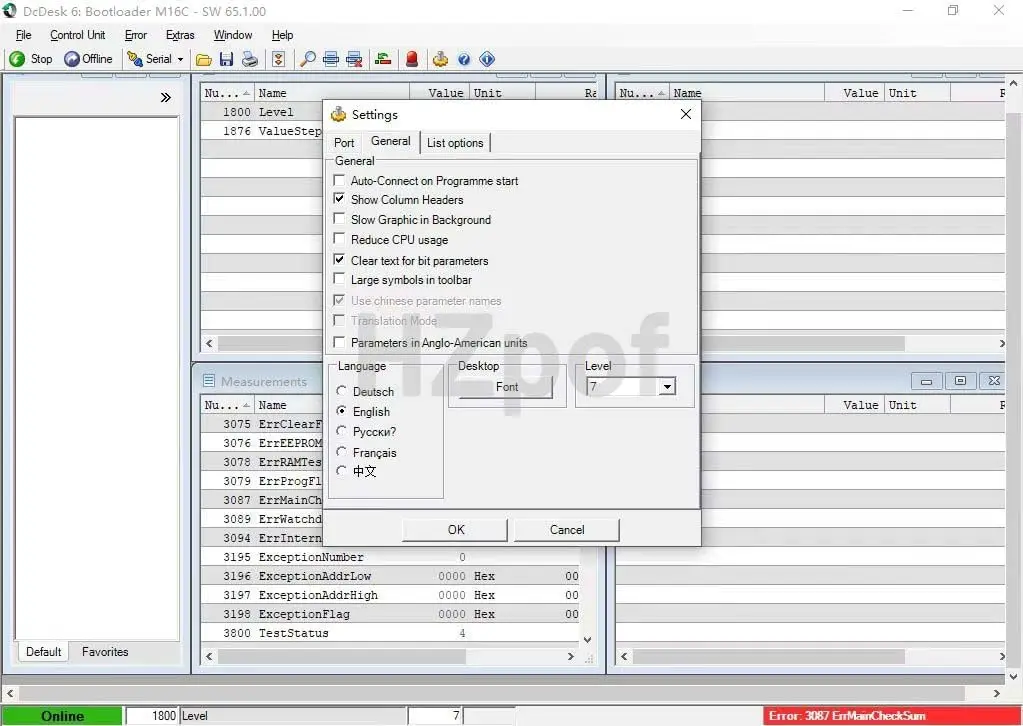Viewport: 1023px width, 726px height.
Task: Sort top-right list by Nu... column
Action: (642, 93)
